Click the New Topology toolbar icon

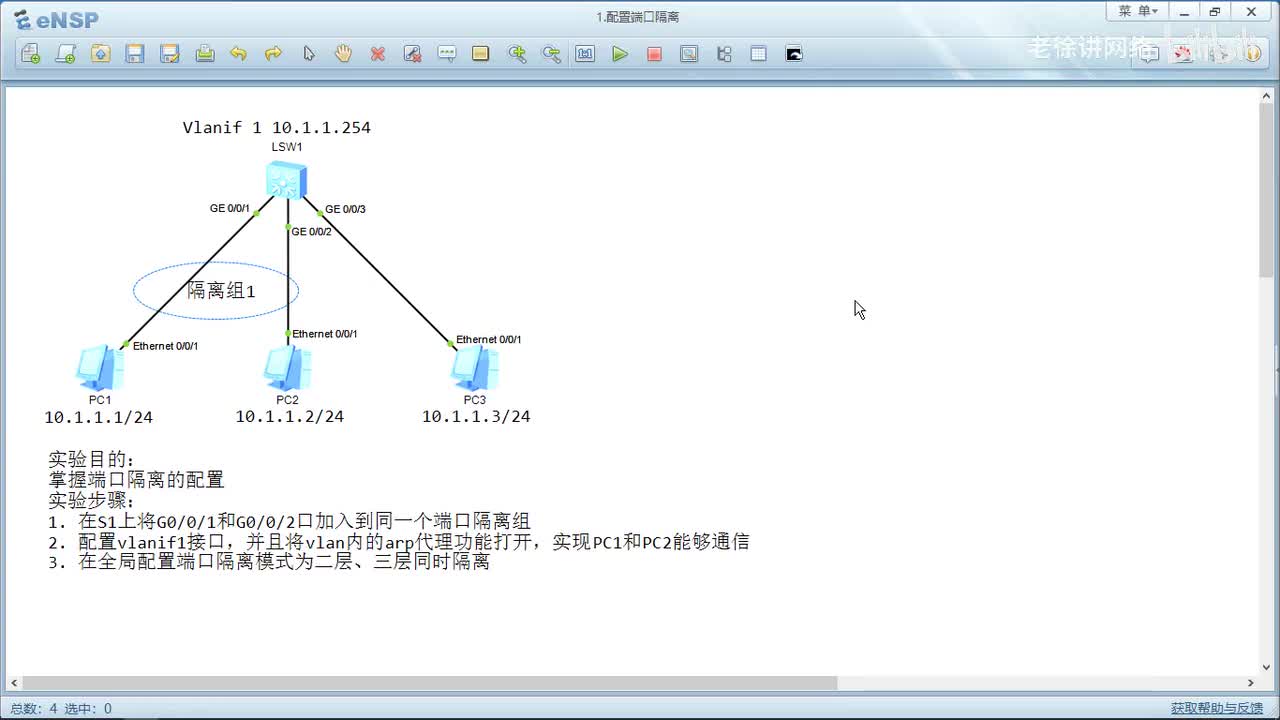pos(31,54)
